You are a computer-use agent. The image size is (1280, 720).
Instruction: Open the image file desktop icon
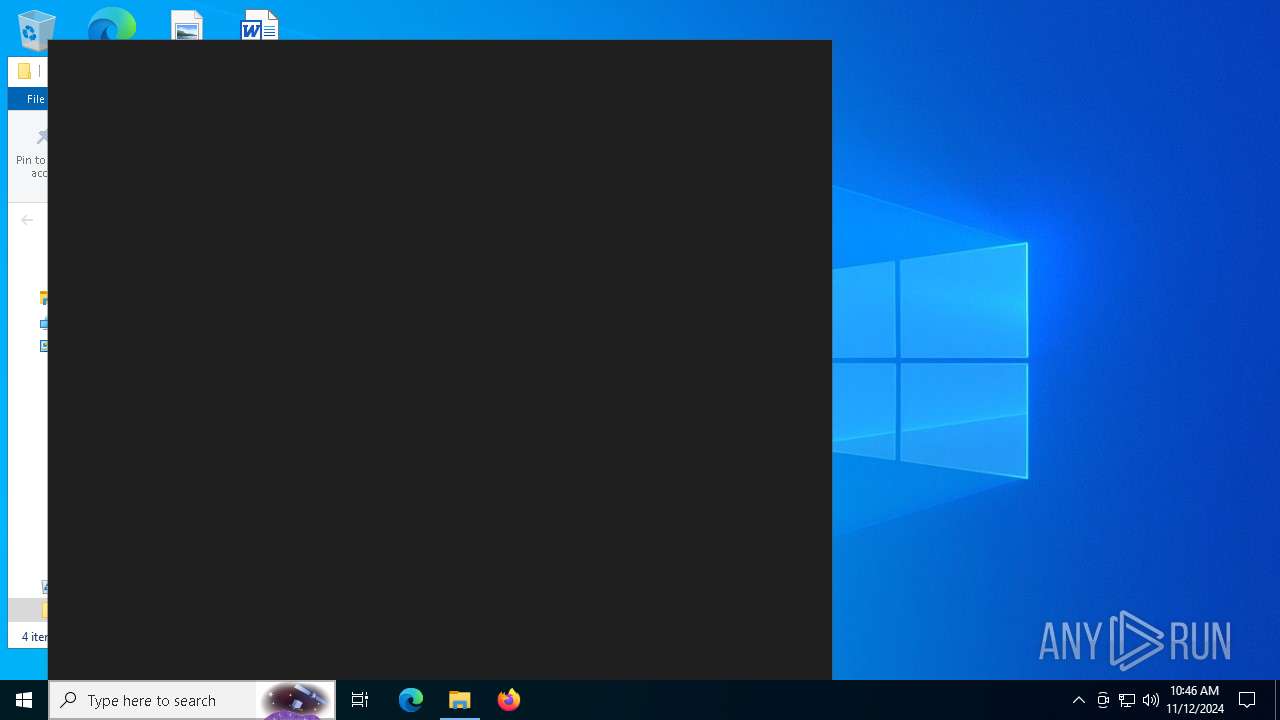tap(186, 25)
